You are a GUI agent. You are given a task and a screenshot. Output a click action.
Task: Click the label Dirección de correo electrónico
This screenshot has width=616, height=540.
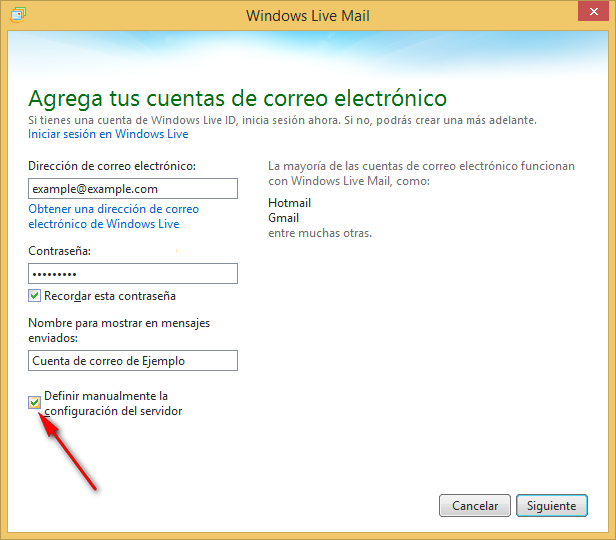(112, 166)
